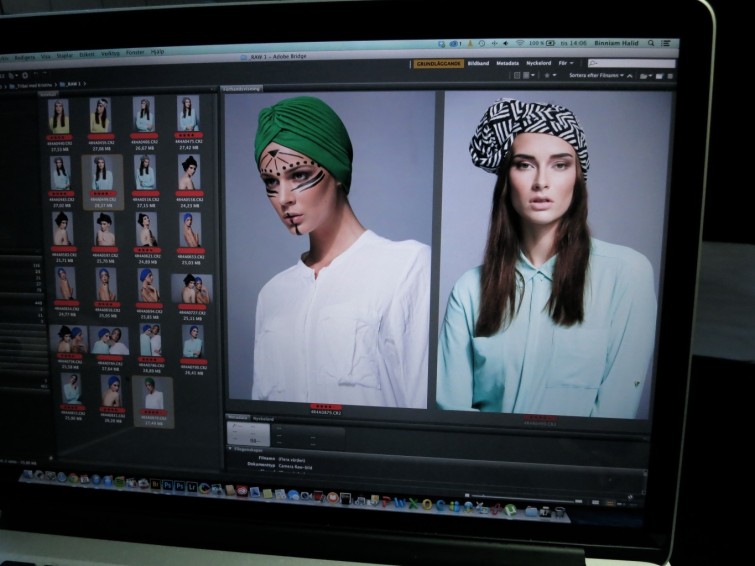Image resolution: width=755 pixels, height=566 pixels.
Task: Switch to the Bildband workspace
Action: click(478, 63)
